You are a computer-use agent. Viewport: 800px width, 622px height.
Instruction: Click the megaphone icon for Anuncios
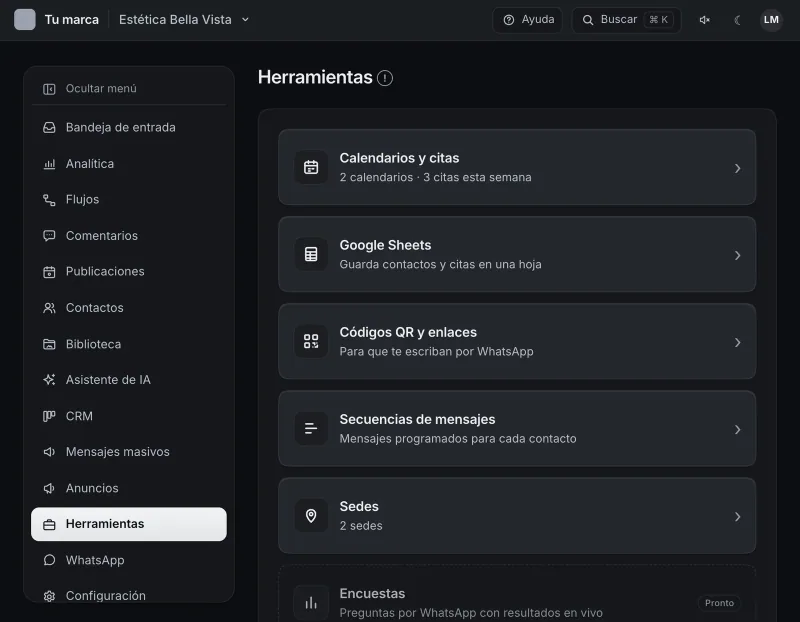(49, 488)
